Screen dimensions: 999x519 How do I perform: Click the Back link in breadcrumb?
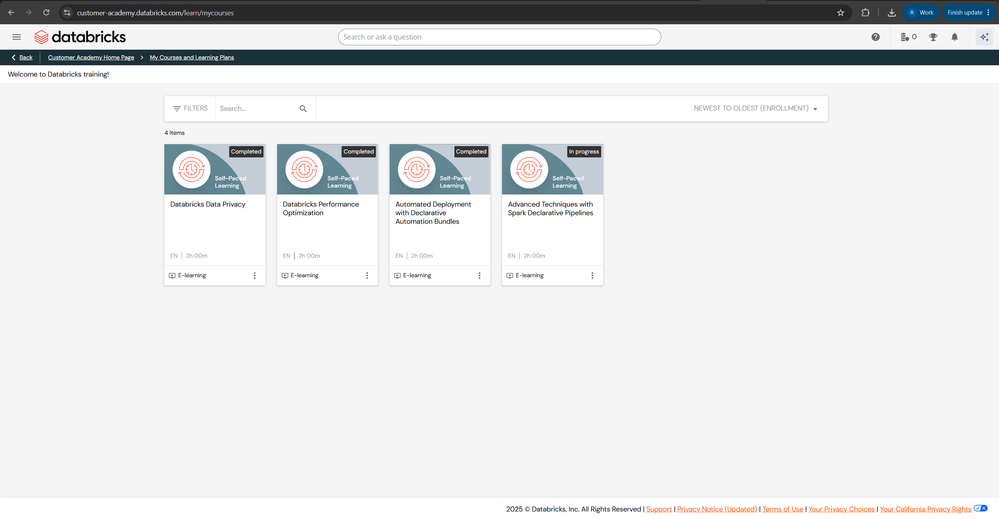(x=22, y=57)
